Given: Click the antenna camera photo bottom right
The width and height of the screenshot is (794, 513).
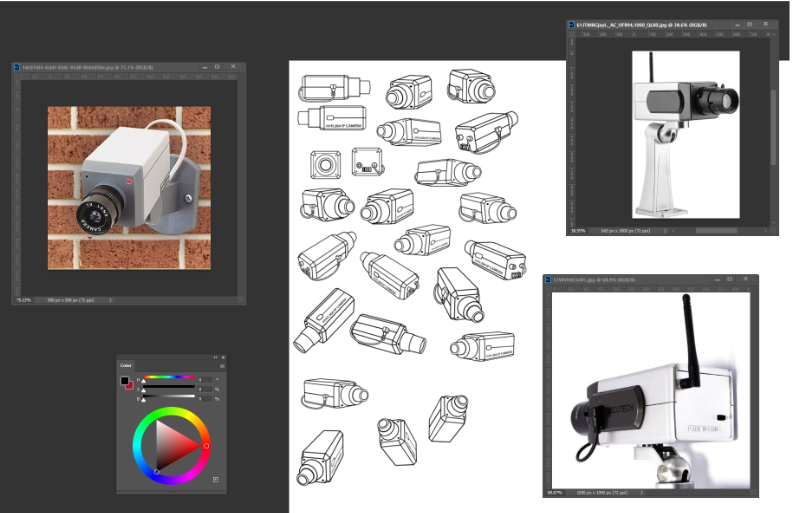Looking at the screenshot, I should point(651,390).
